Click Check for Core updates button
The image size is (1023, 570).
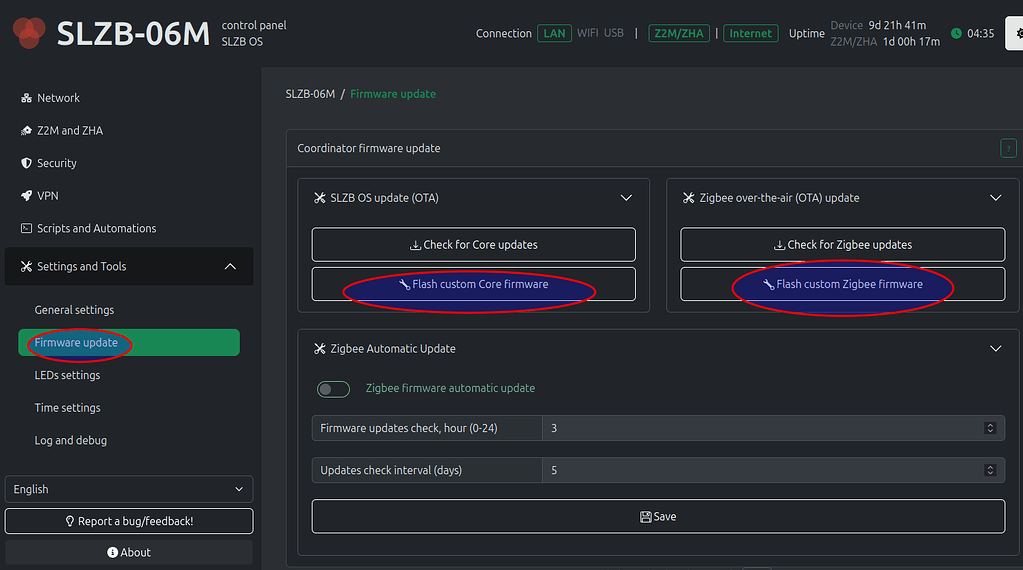pyautogui.click(x=474, y=245)
